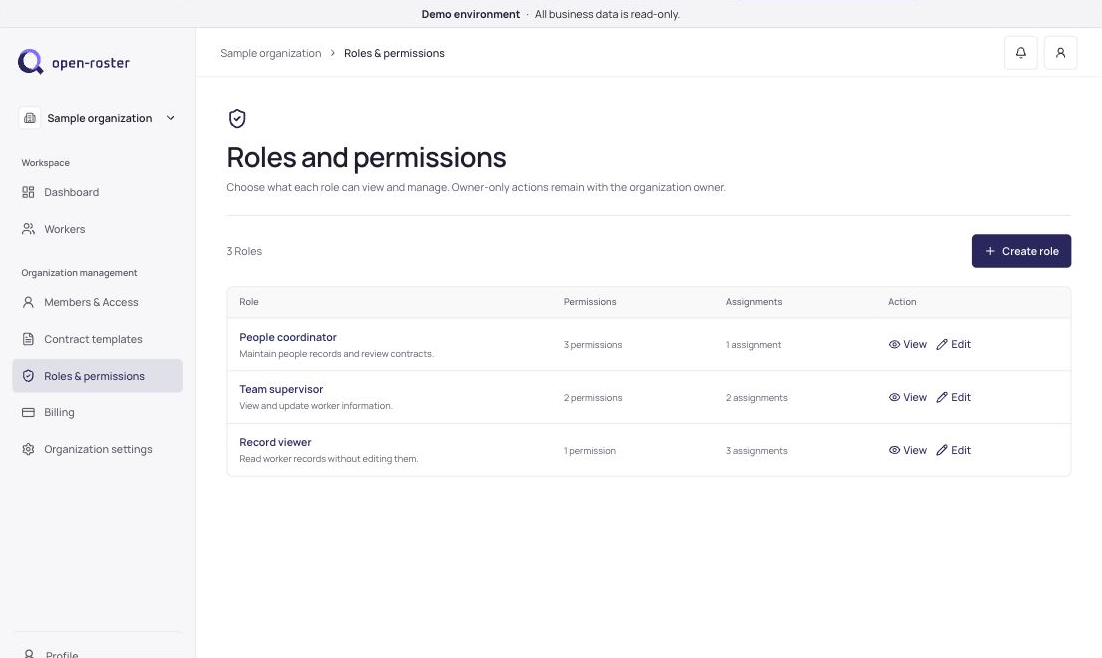Click the Roles & permissions shield icon in sidebar

(x=28, y=376)
